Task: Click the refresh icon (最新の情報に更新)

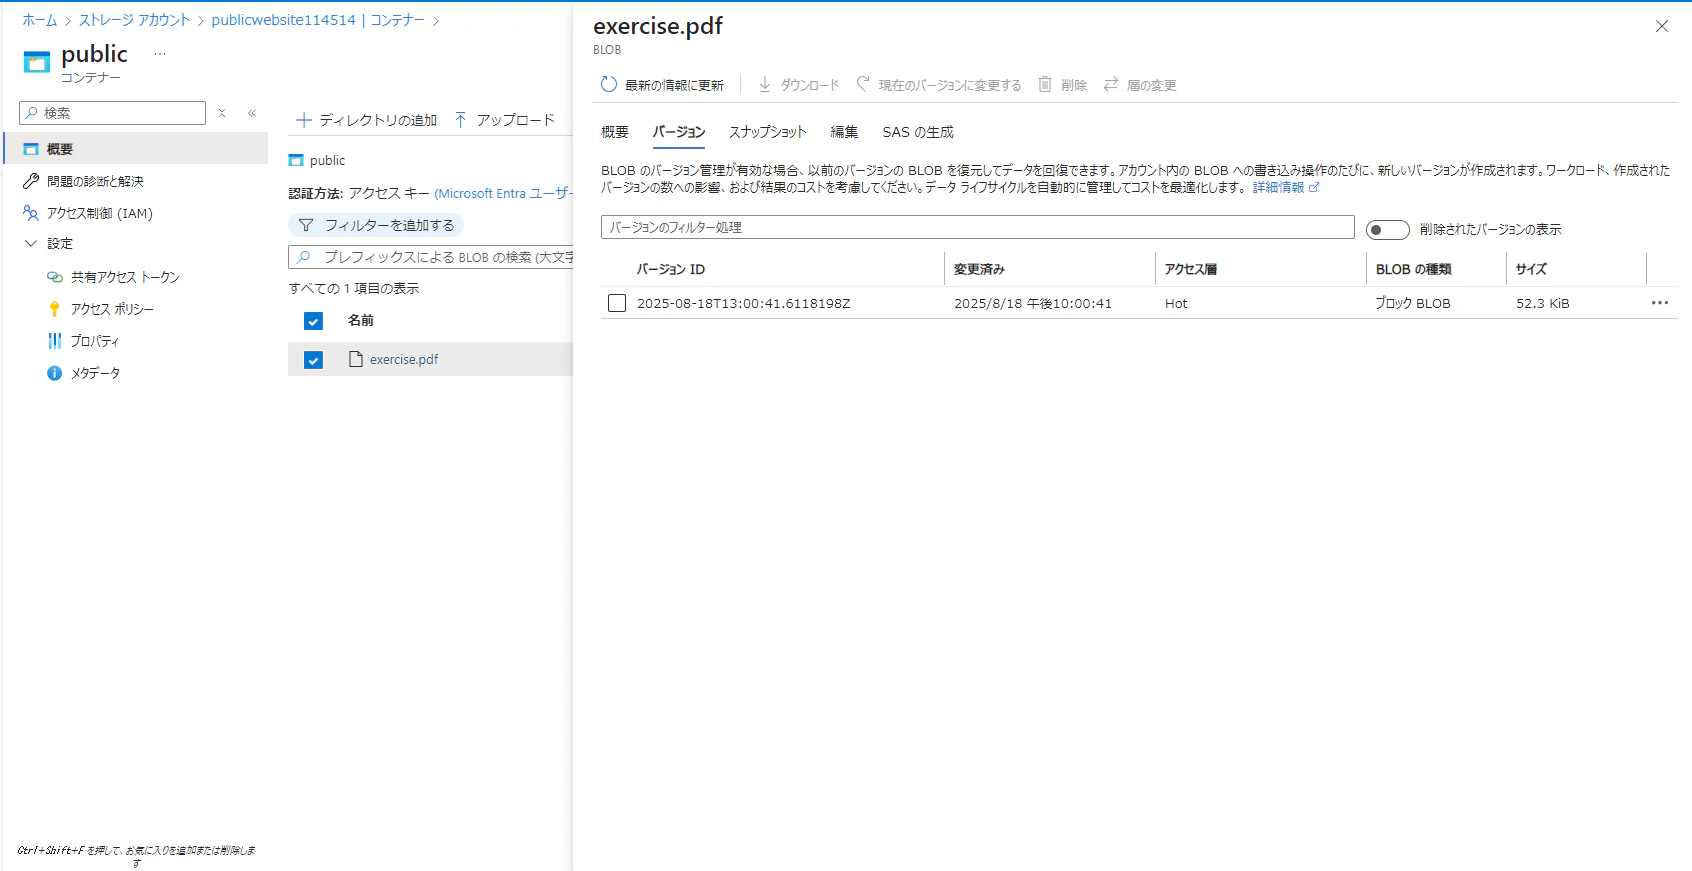Action: coord(608,85)
